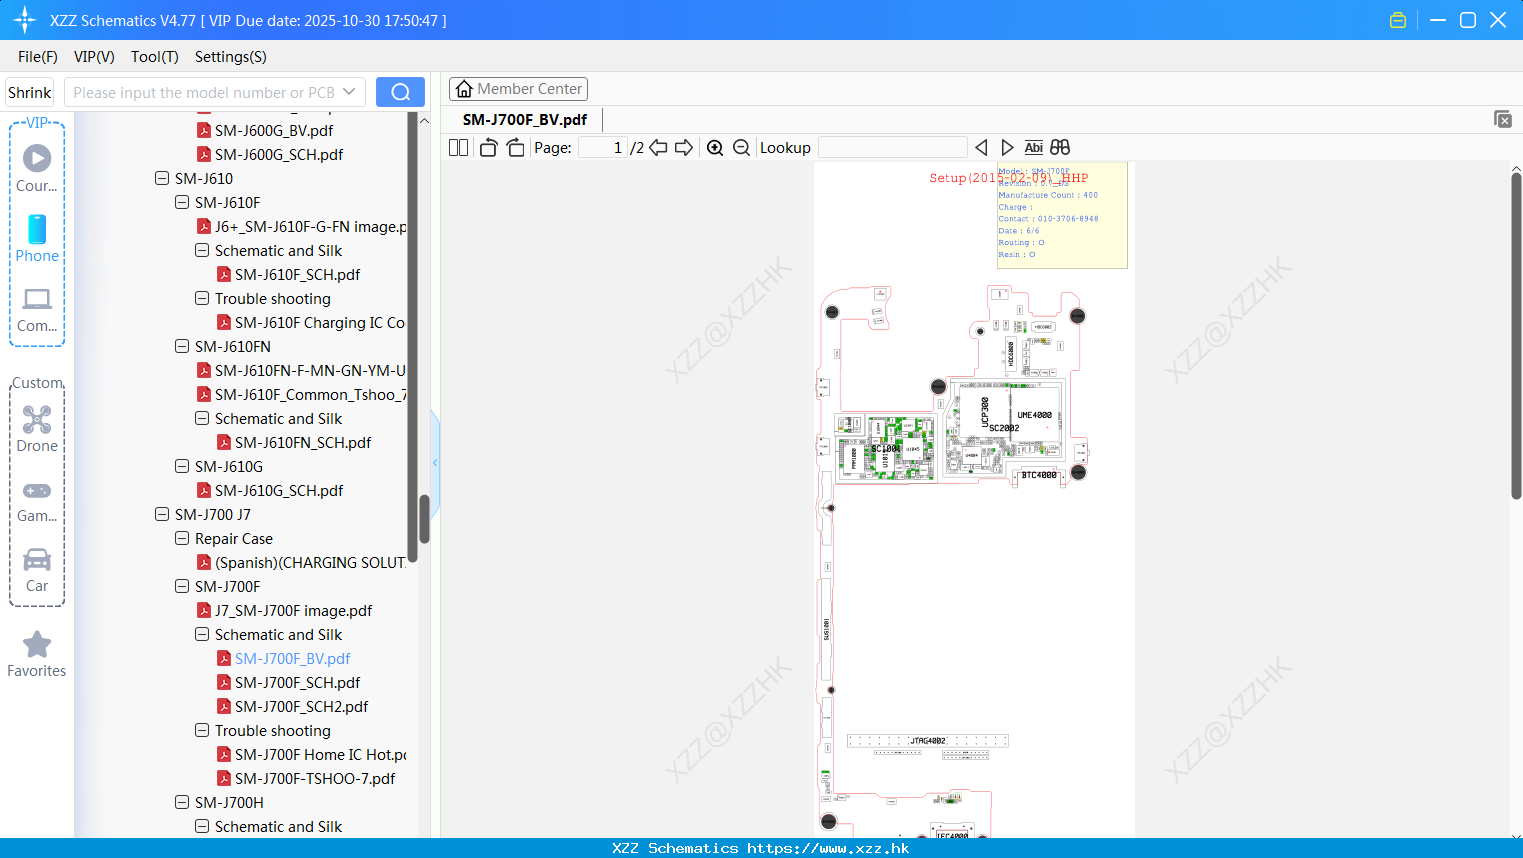Click the PDF viewer vertical scrollbar

click(1516, 335)
